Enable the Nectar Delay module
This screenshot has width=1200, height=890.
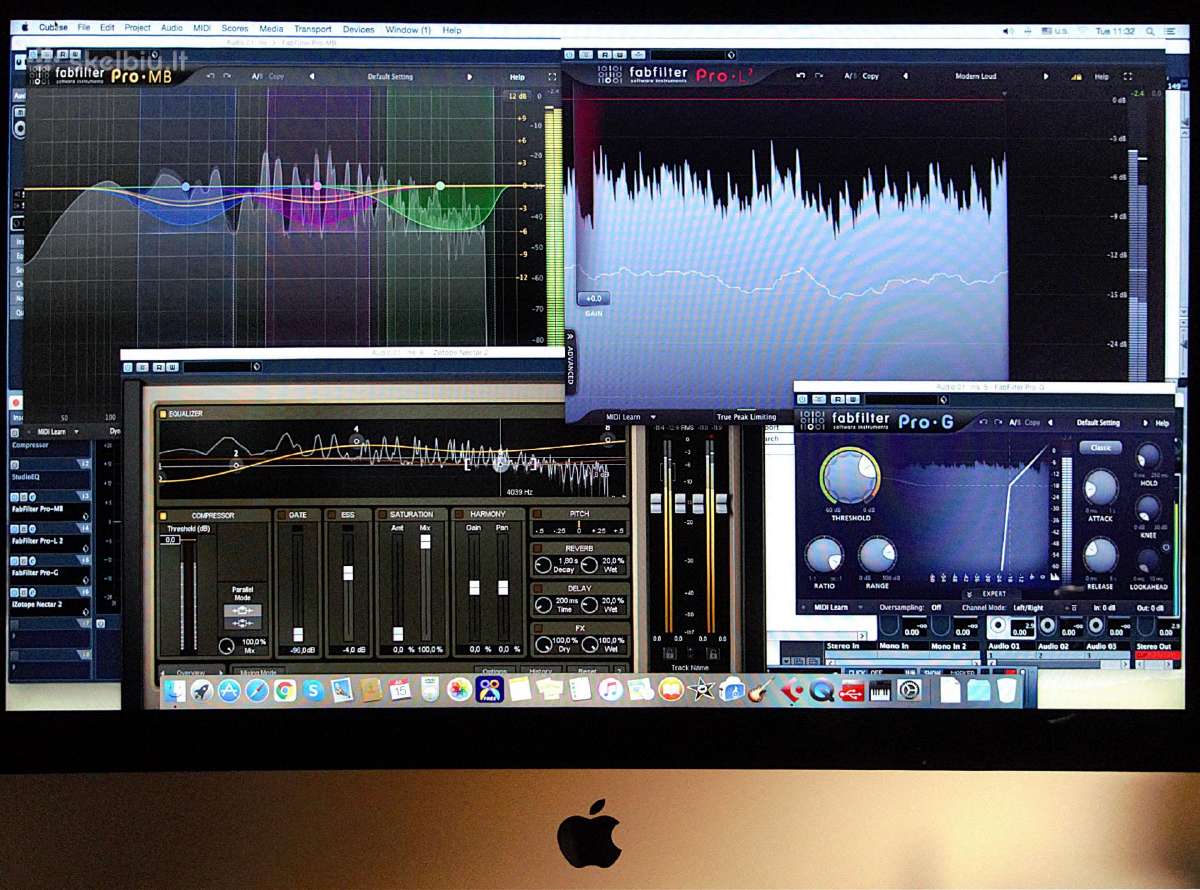click(537, 589)
